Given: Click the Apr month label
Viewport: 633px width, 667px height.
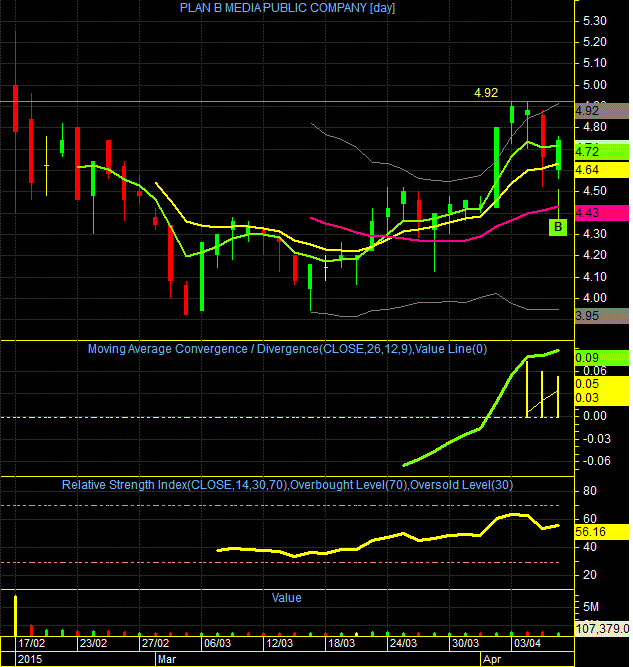Looking at the screenshot, I should coord(492,659).
